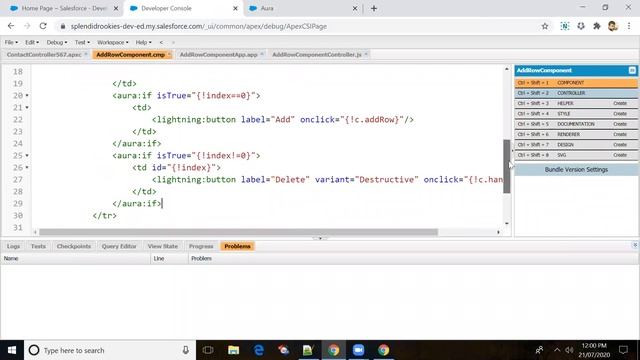Open the Help menu
640x360 pixels.
point(143,42)
